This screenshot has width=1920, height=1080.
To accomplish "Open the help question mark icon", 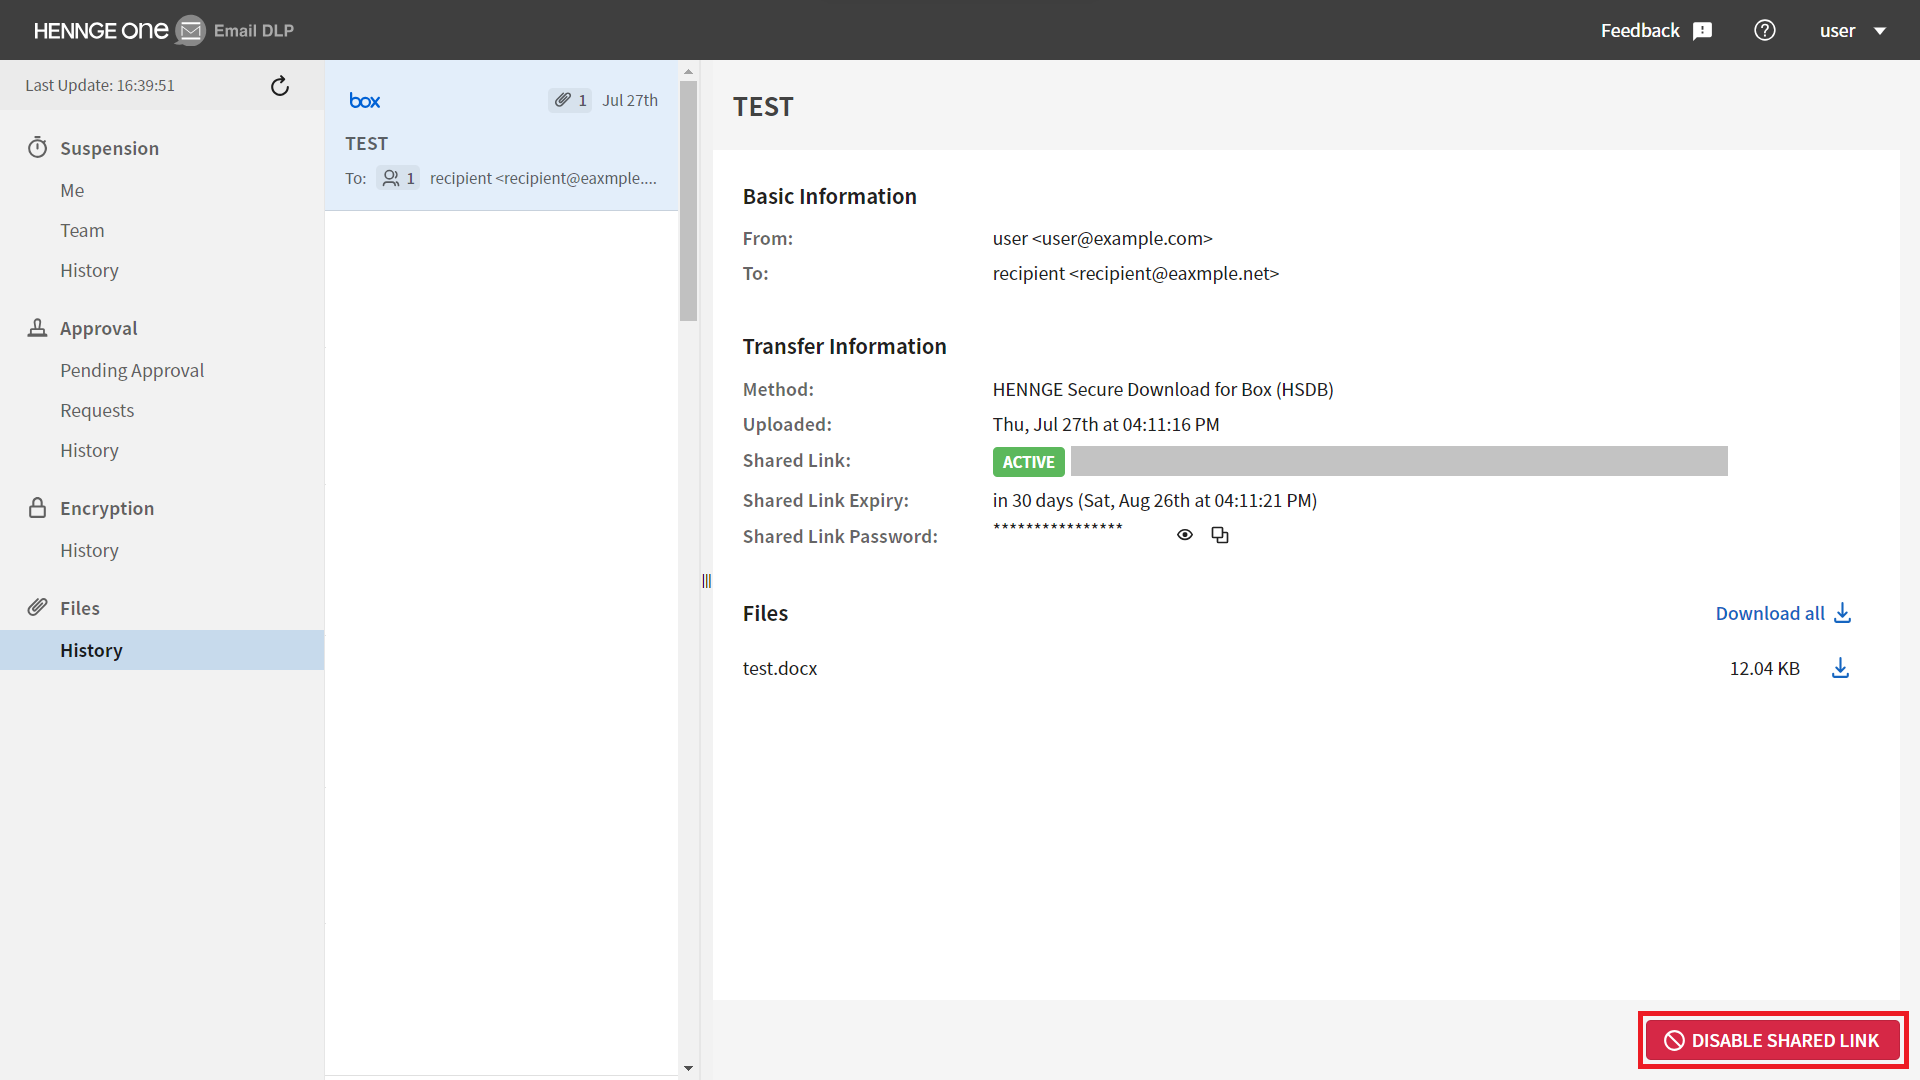I will coord(1765,30).
